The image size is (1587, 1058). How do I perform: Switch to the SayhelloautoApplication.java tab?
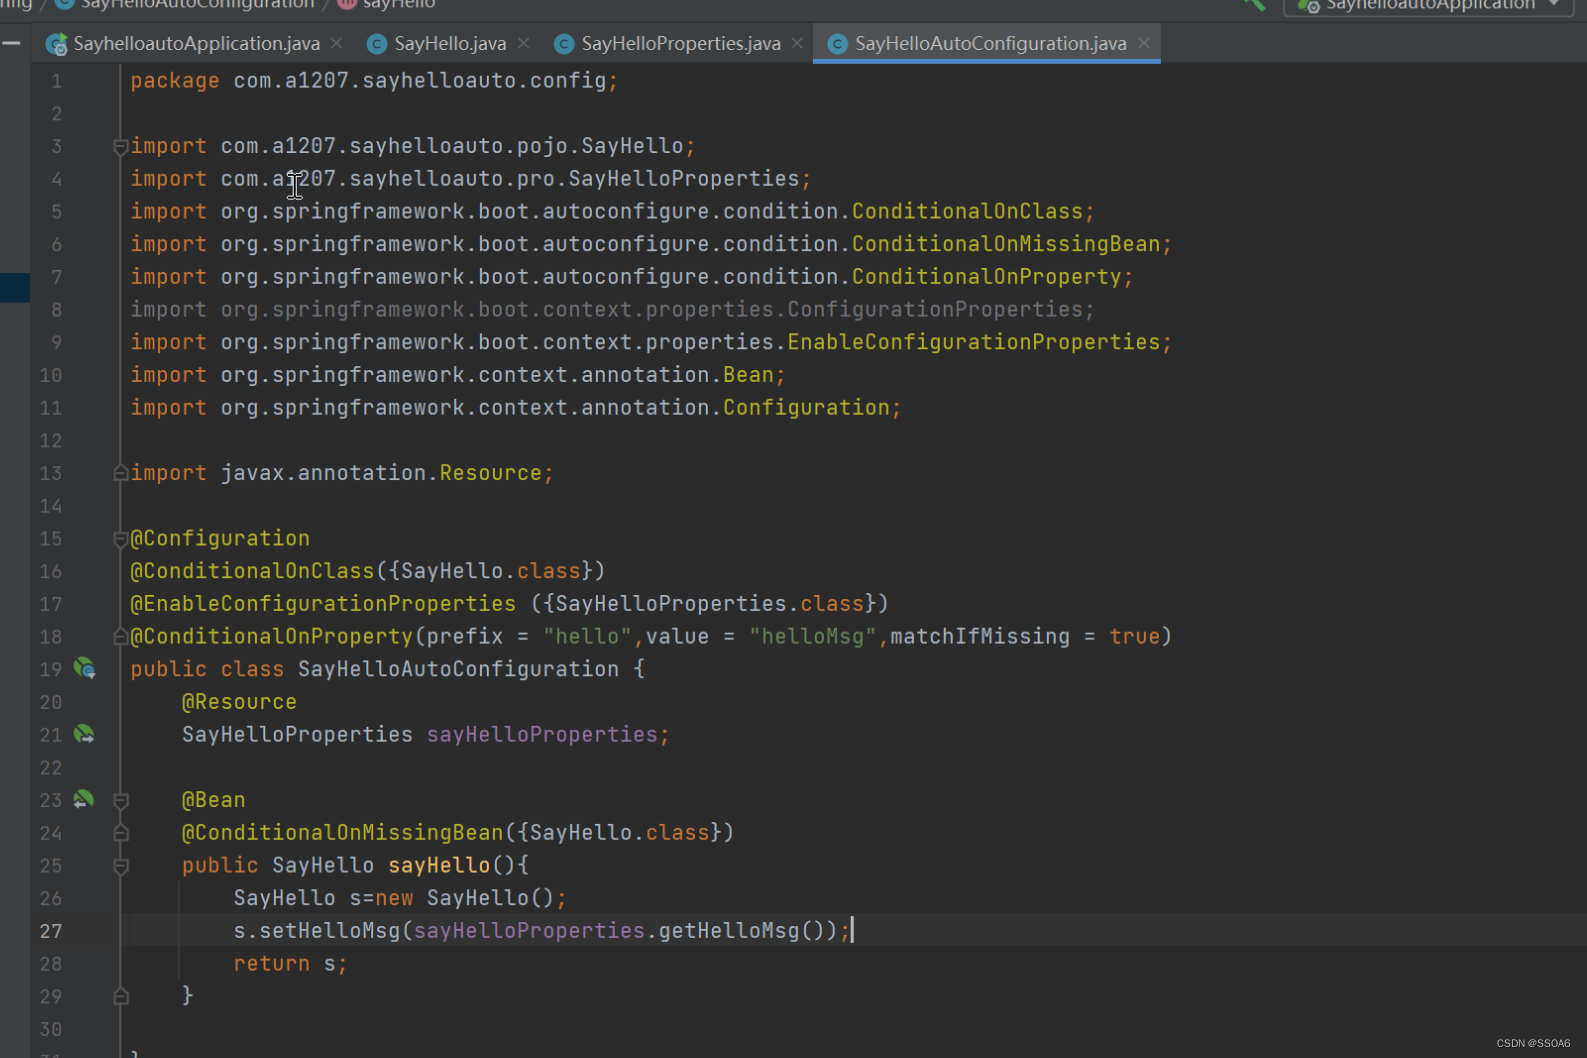click(x=196, y=44)
